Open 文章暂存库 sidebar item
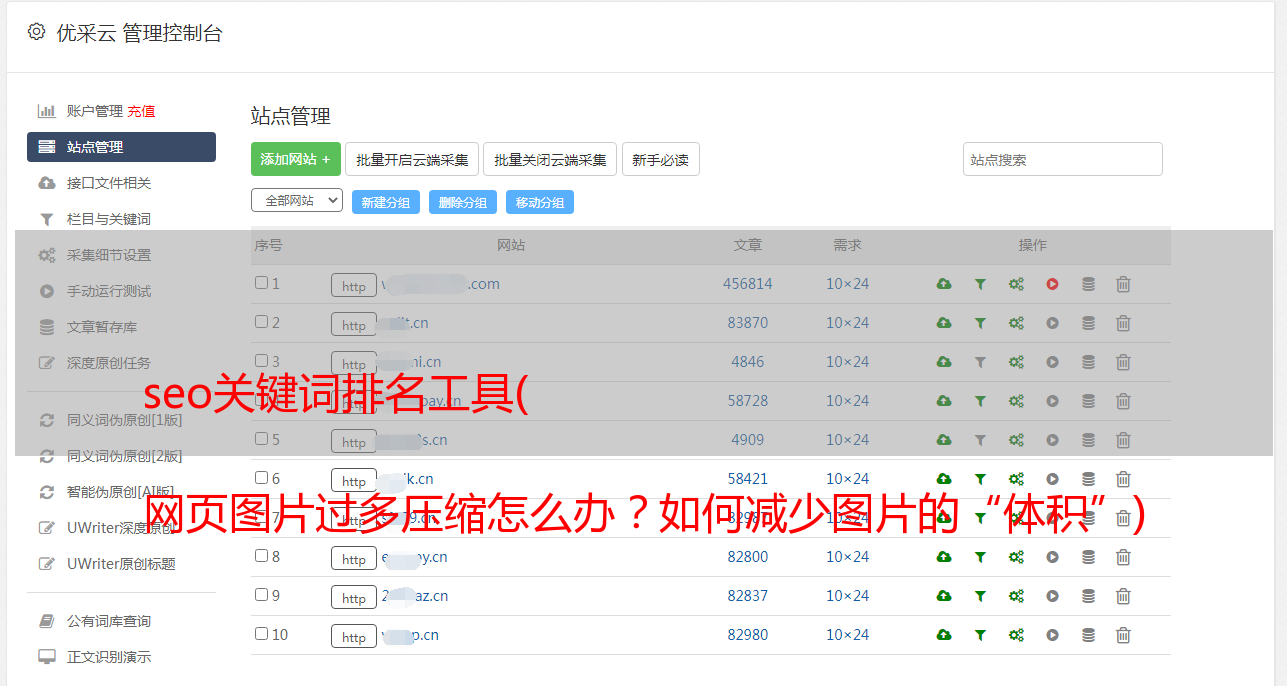This screenshot has height=686, width=1287. [x=102, y=327]
